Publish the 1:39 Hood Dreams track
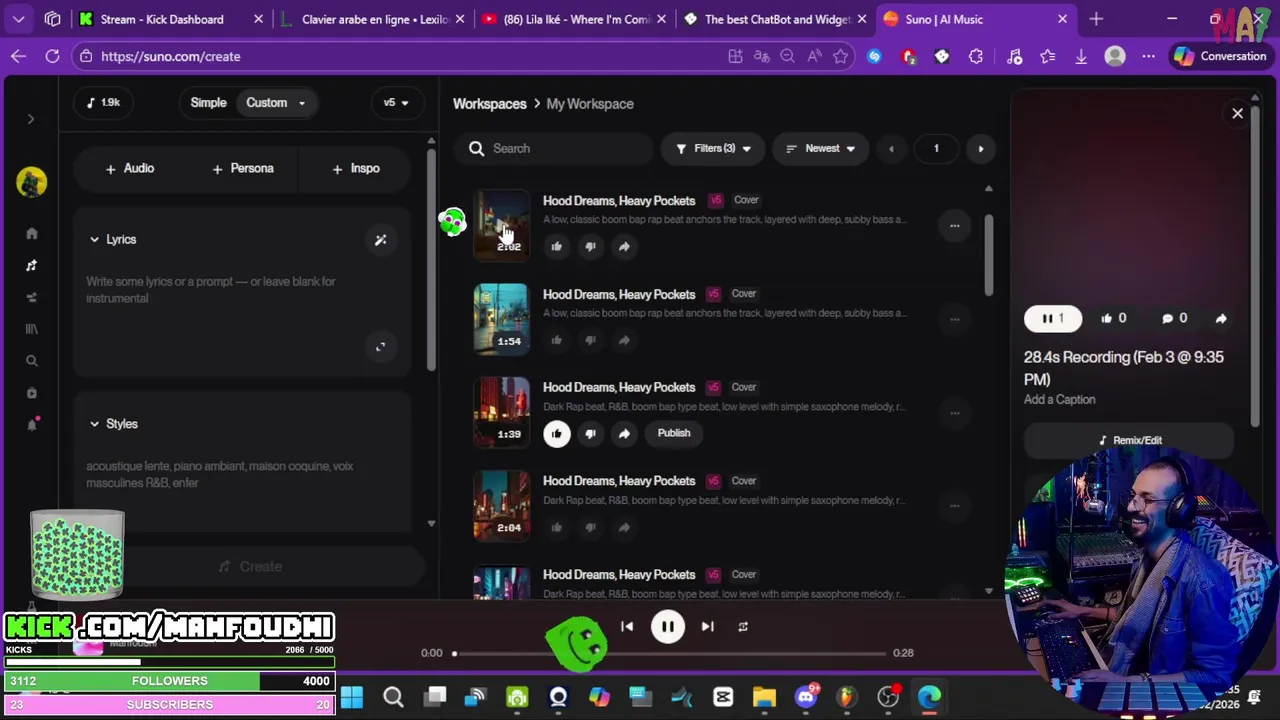 coord(674,433)
